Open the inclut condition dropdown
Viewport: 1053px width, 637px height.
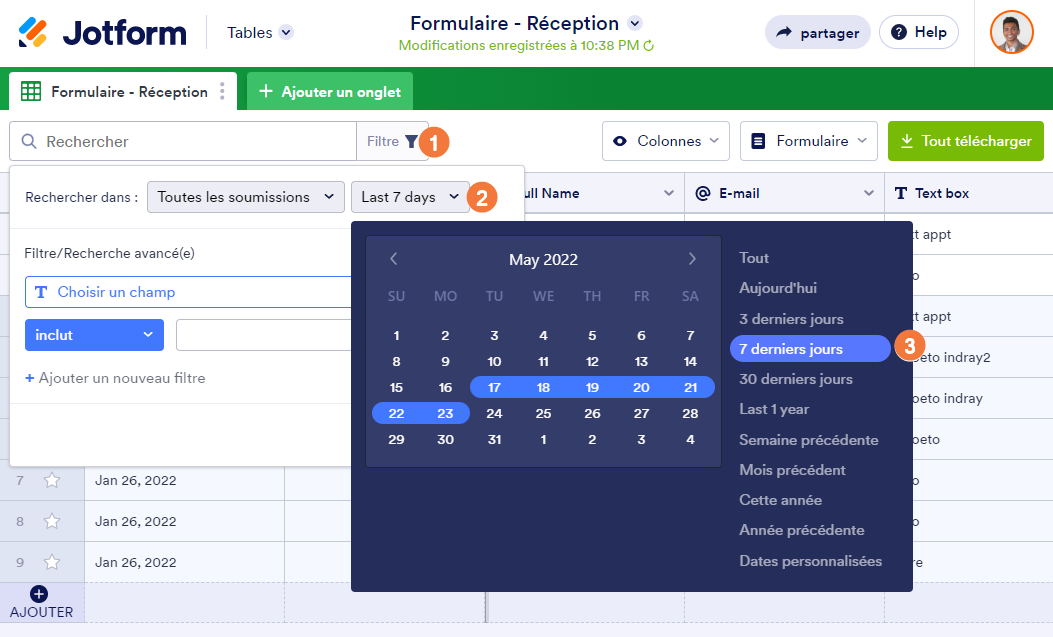click(x=94, y=335)
